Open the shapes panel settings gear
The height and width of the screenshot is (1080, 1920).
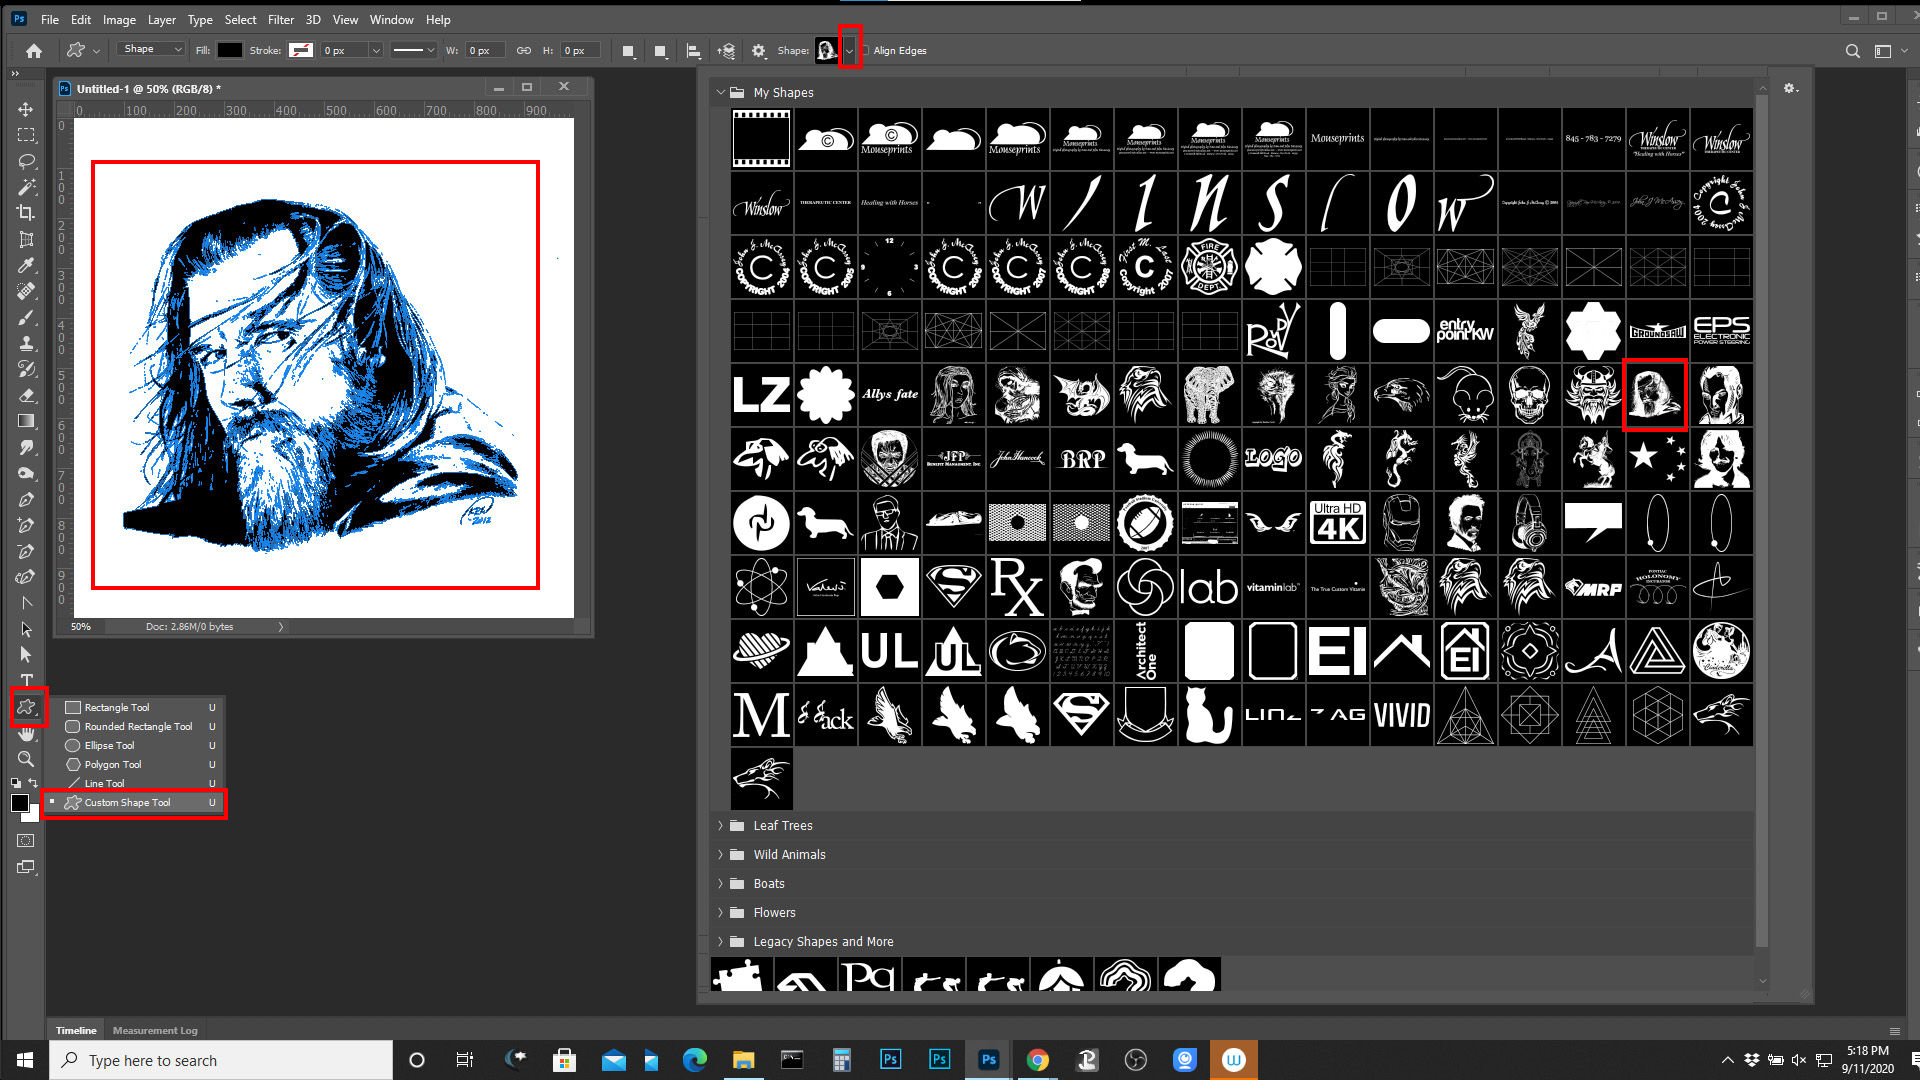[x=1790, y=88]
